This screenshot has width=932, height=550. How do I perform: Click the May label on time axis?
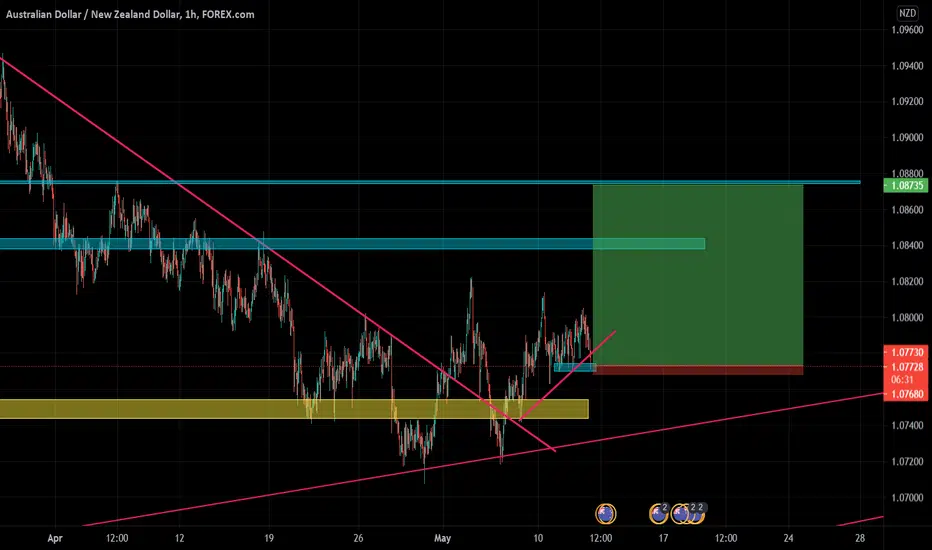[x=442, y=538]
